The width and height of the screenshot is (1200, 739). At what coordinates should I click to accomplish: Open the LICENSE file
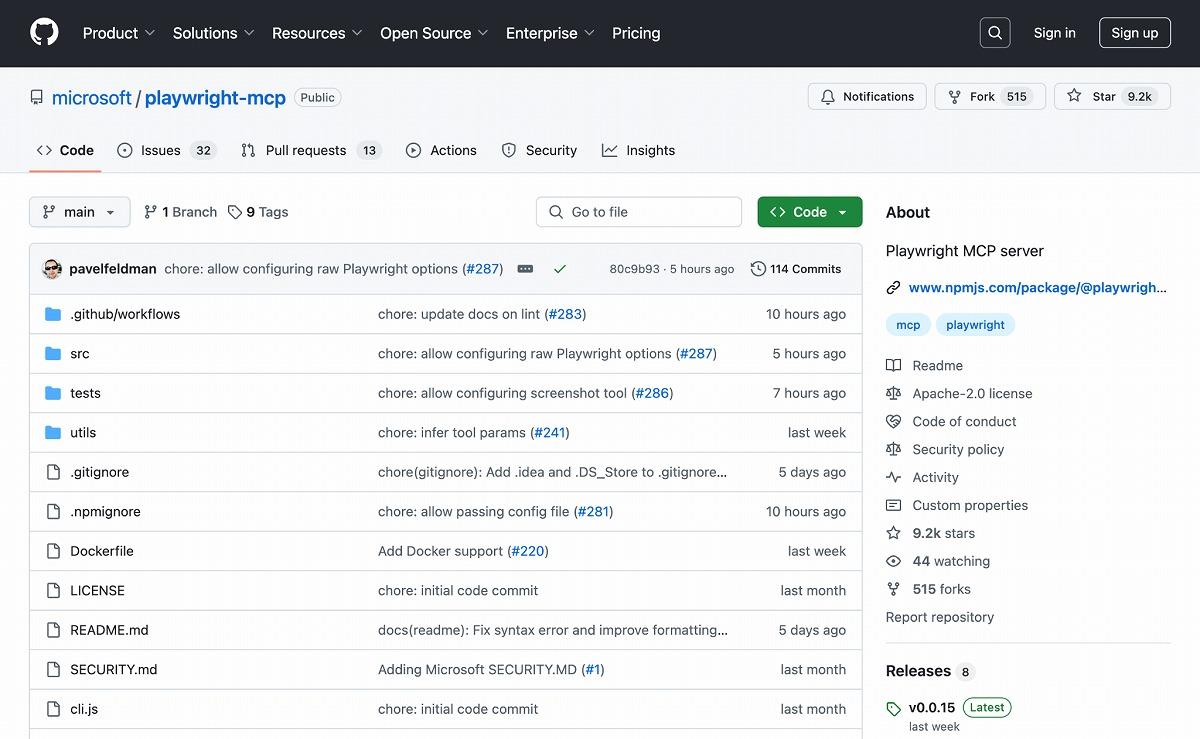coord(97,591)
